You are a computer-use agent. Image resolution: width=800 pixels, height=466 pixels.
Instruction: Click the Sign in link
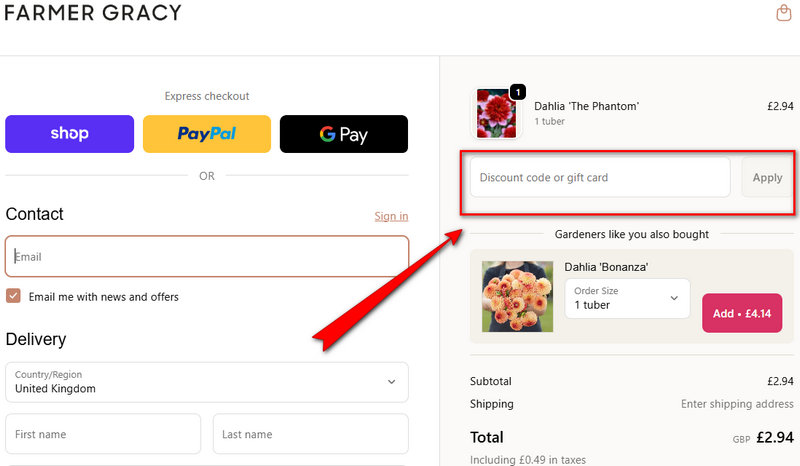coord(391,216)
